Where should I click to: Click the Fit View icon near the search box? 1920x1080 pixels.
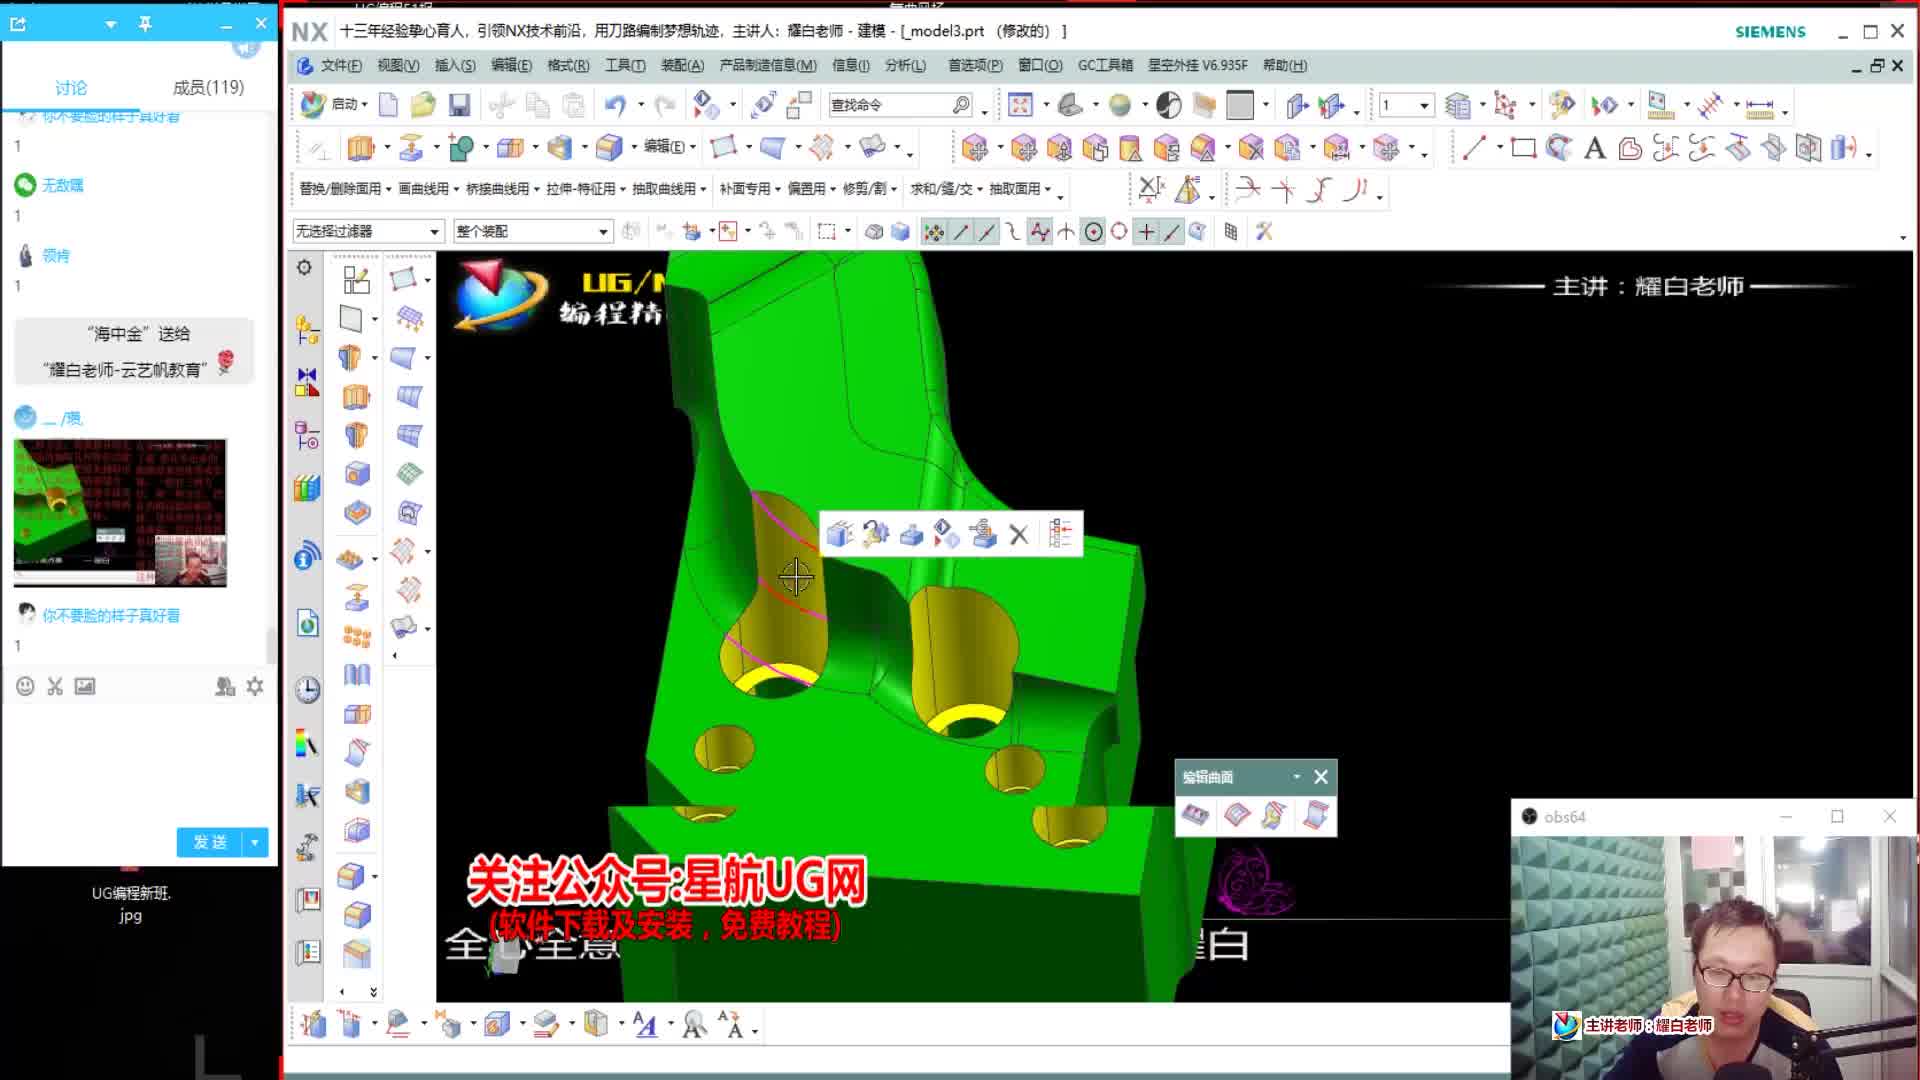click(x=1021, y=104)
